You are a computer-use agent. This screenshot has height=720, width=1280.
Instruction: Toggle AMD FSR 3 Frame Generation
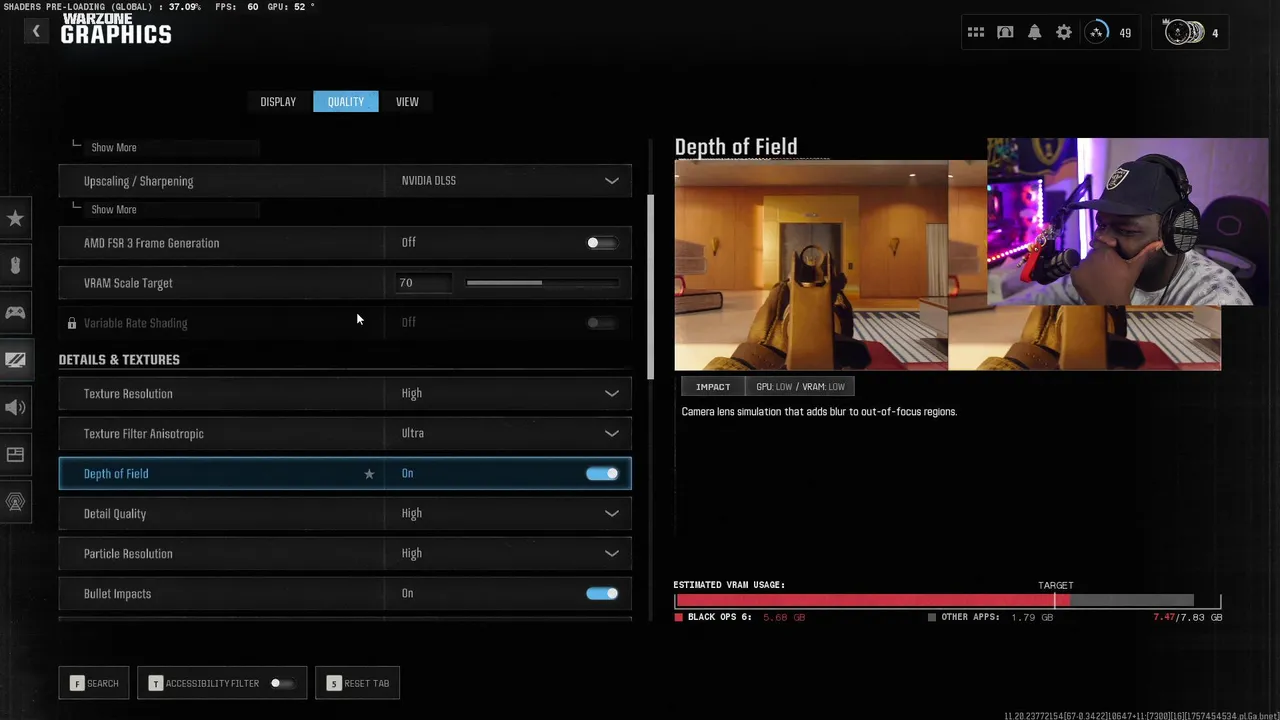(x=601, y=243)
